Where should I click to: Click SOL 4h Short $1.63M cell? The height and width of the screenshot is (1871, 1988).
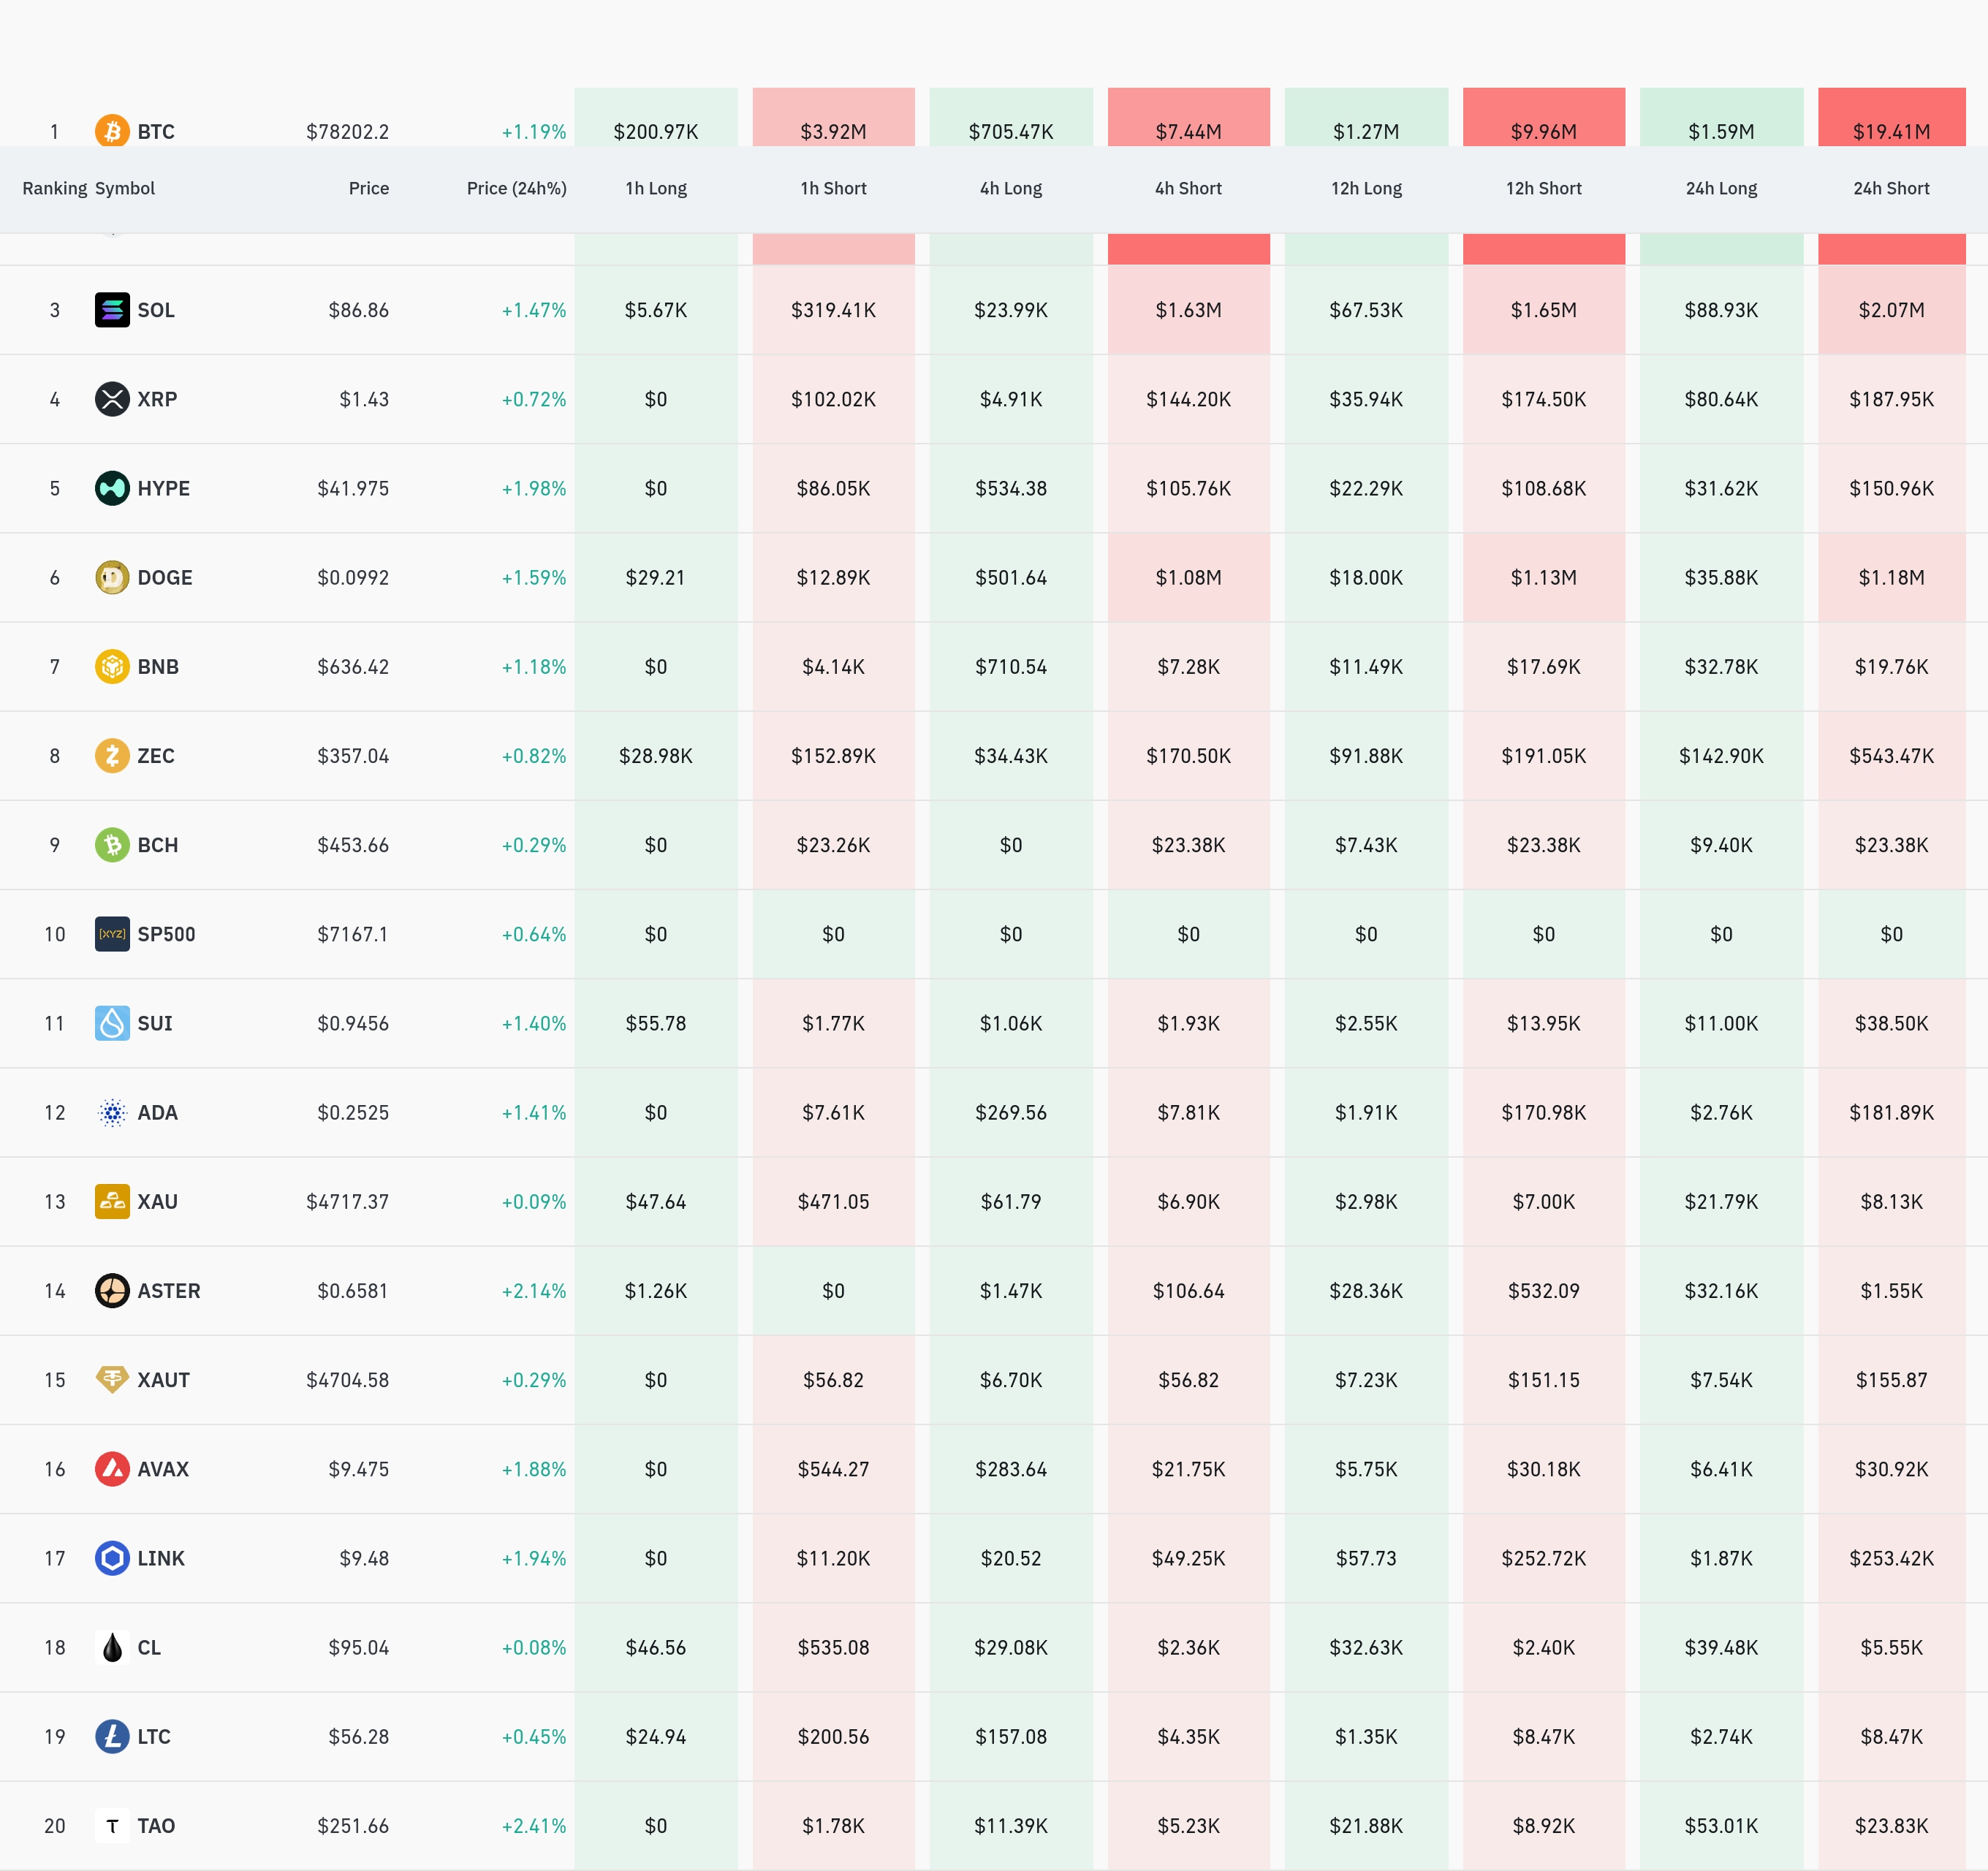click(x=1188, y=310)
